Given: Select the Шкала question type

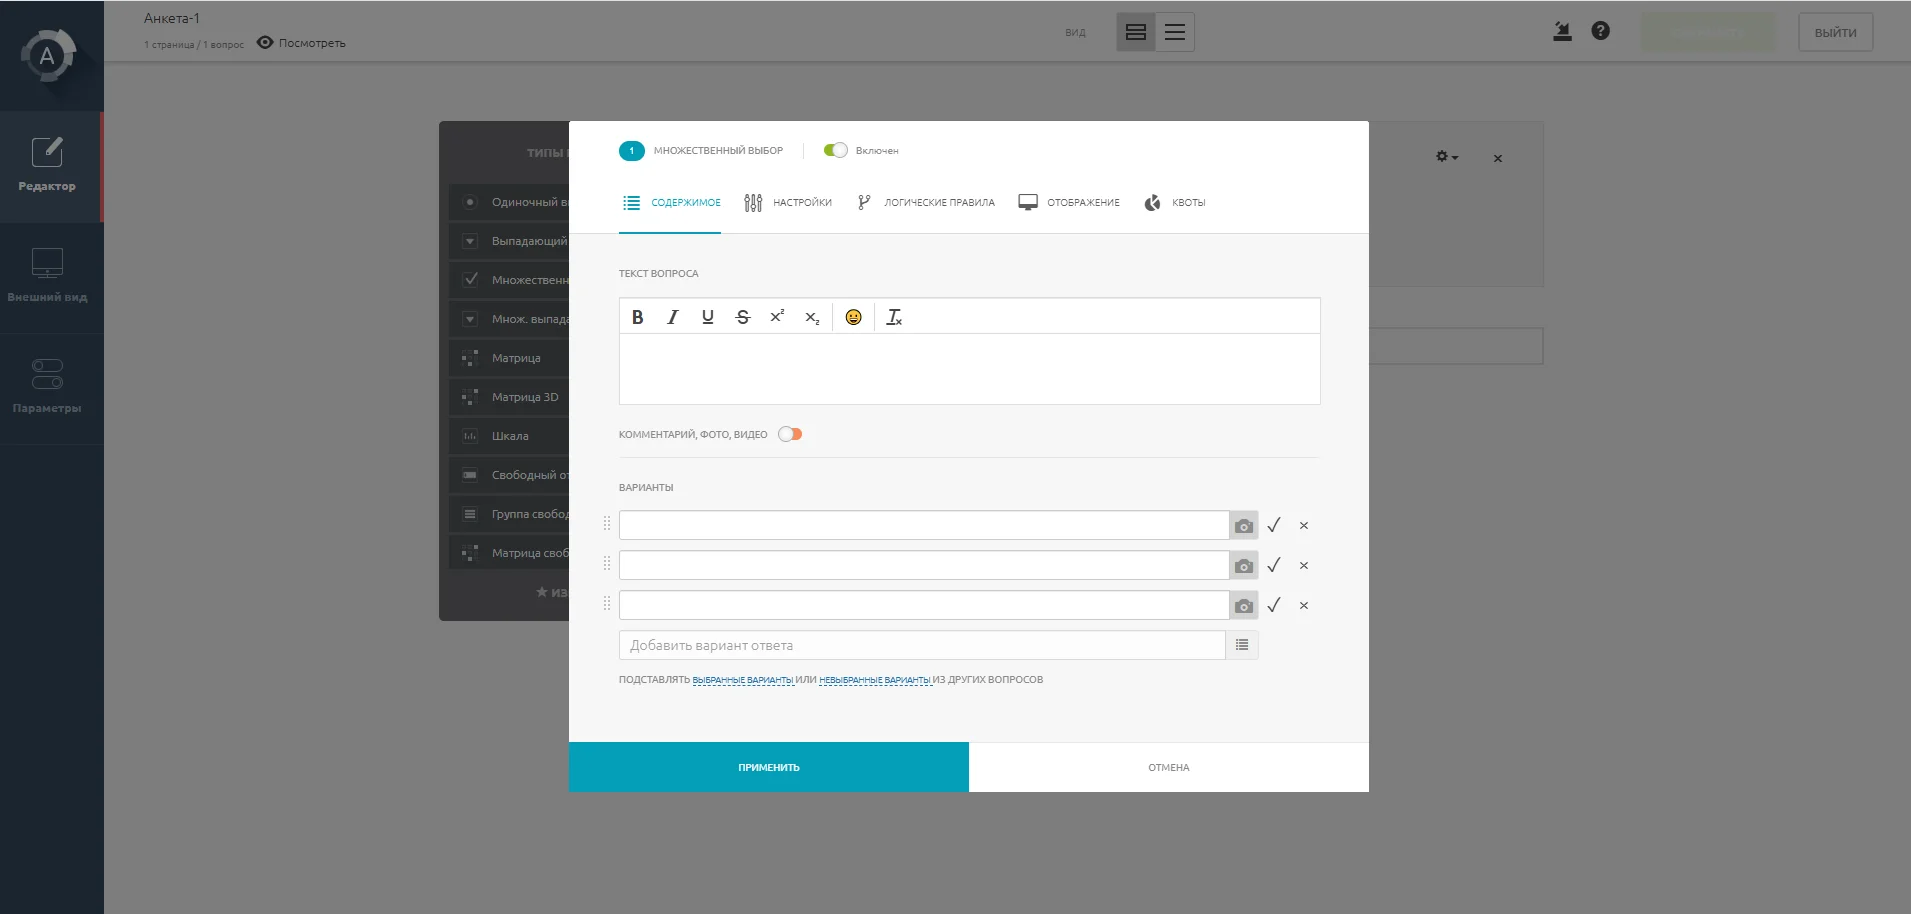Looking at the screenshot, I should (x=509, y=436).
